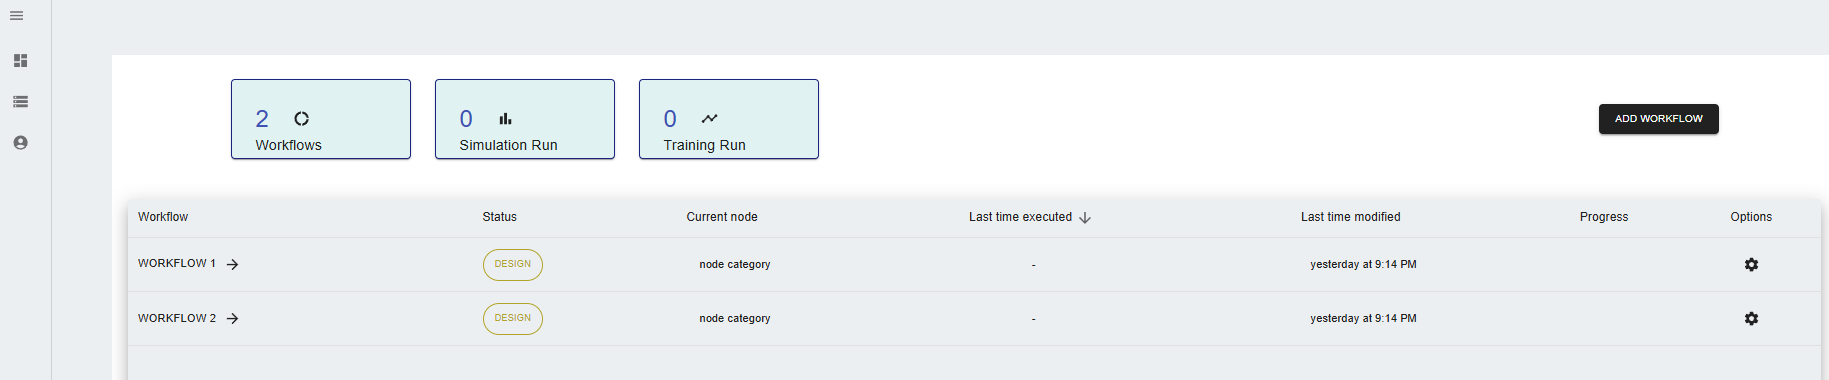Viewport: 1829px width, 380px height.
Task: Click the Simulation Run bar chart icon
Action: (x=505, y=119)
